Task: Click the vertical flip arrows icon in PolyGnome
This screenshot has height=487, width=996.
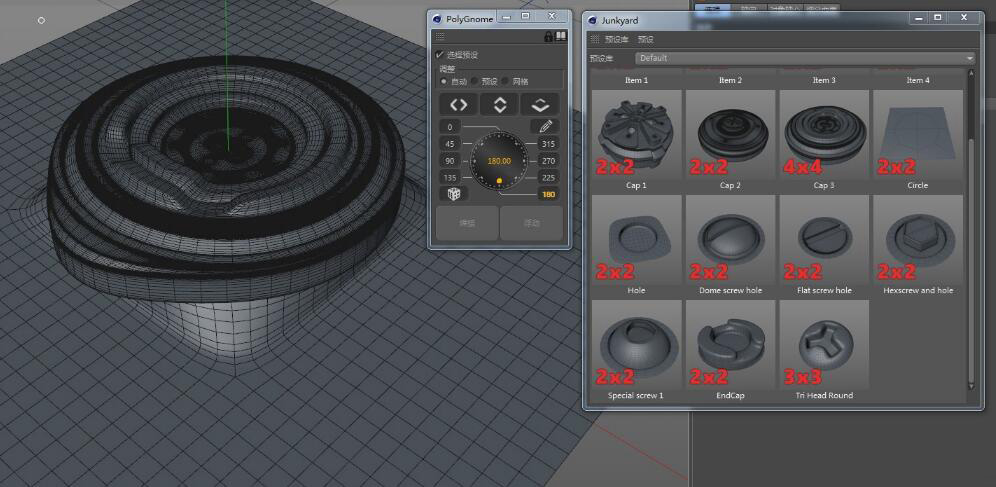Action: tap(499, 105)
